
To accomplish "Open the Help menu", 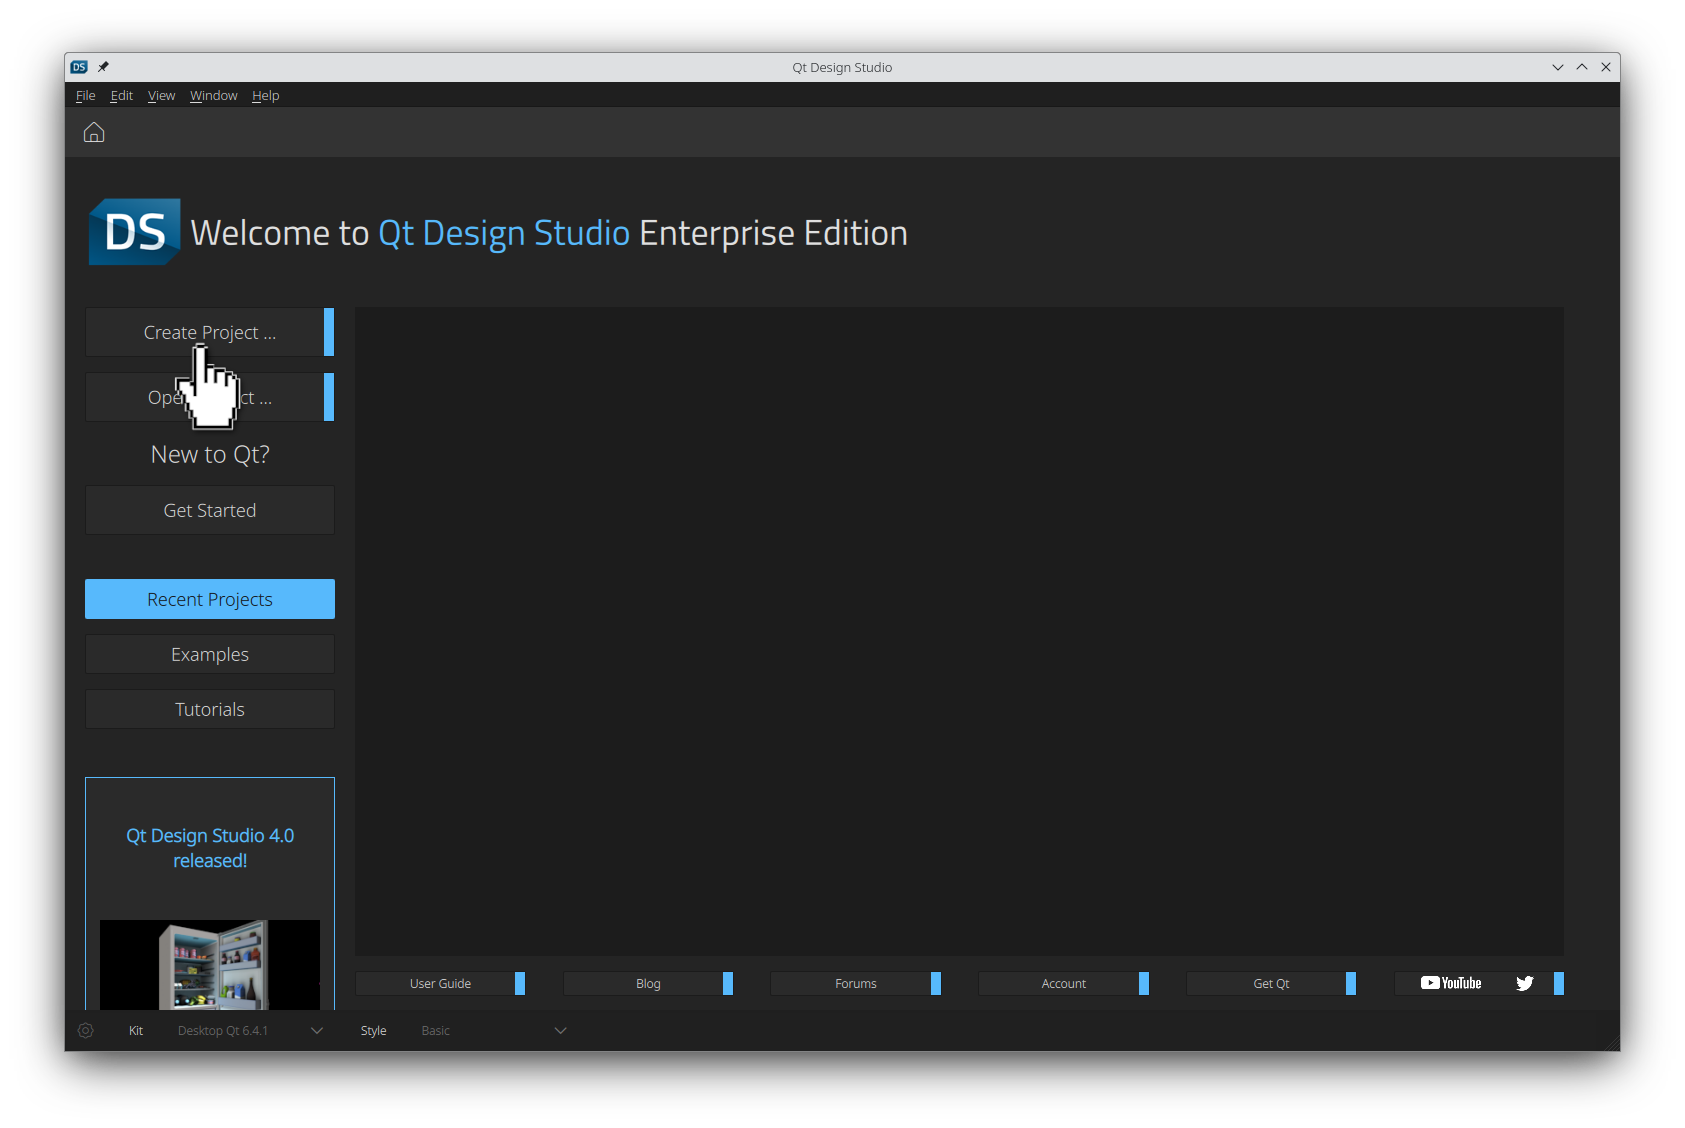I will click(265, 95).
